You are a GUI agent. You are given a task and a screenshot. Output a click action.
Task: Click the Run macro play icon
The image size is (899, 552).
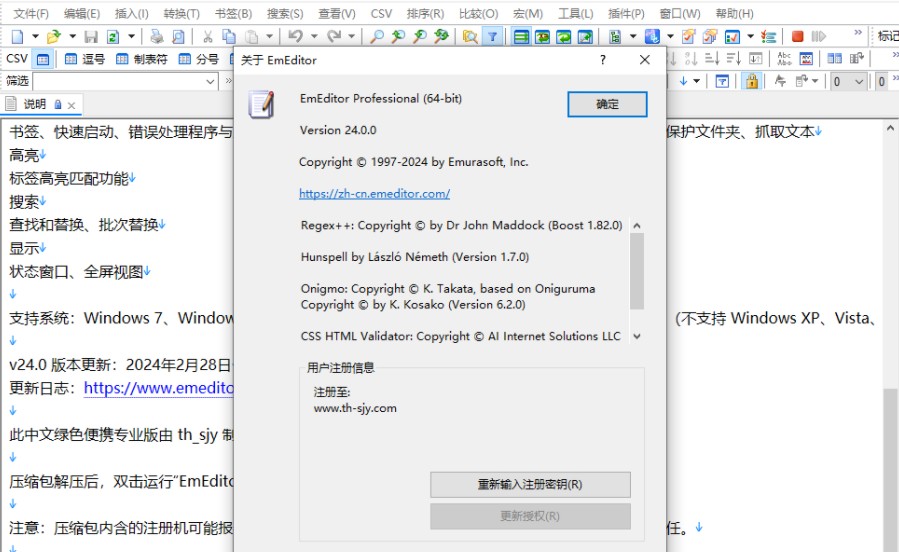818,37
